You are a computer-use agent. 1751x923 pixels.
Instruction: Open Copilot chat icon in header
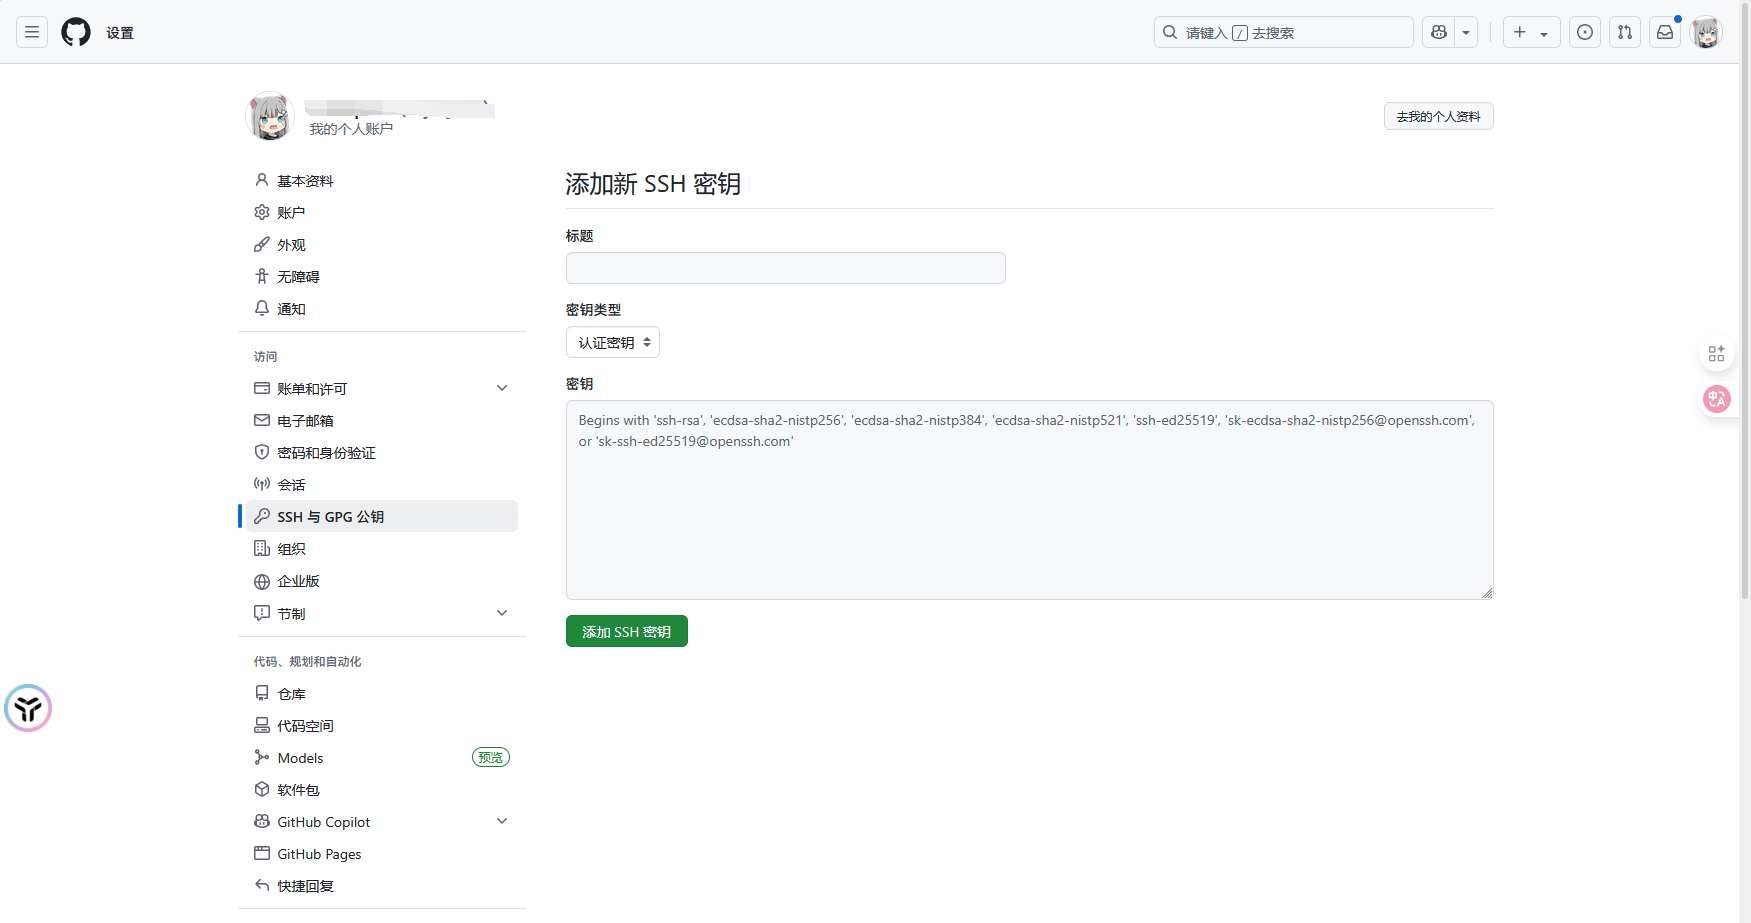tap(1439, 32)
